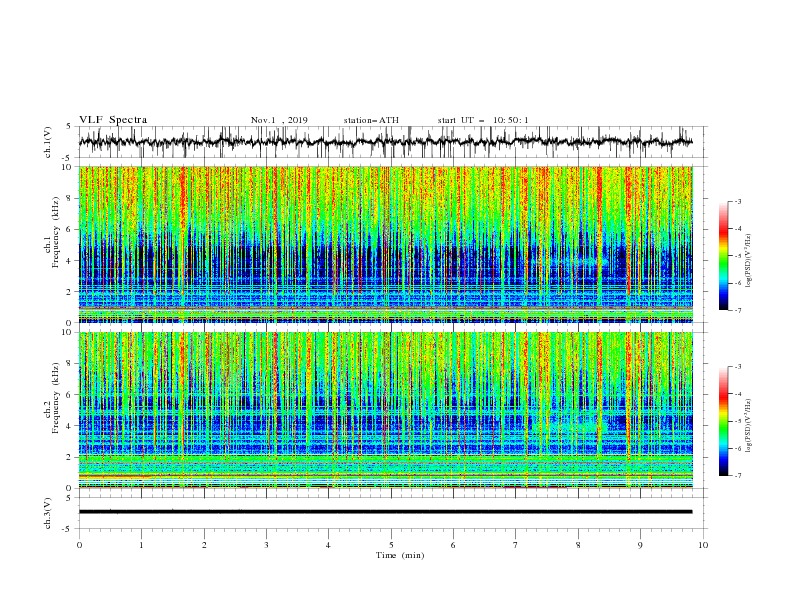Click the "Time (min)" x-axis label
The height and width of the screenshot is (612, 792).
coord(400,555)
